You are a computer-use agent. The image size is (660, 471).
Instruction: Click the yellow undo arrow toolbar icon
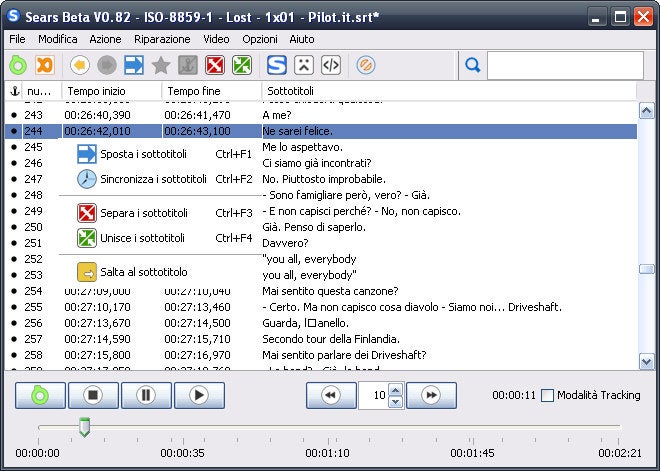[80, 66]
